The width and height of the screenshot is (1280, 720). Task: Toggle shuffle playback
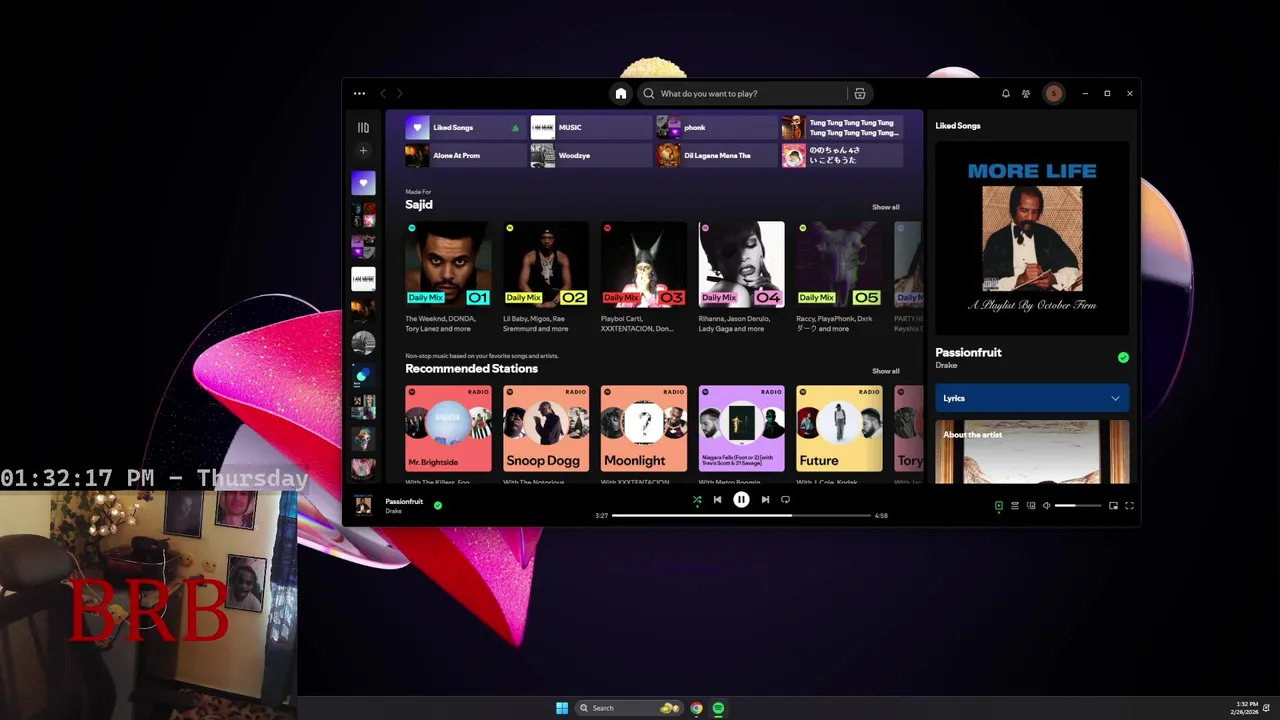tap(697, 500)
